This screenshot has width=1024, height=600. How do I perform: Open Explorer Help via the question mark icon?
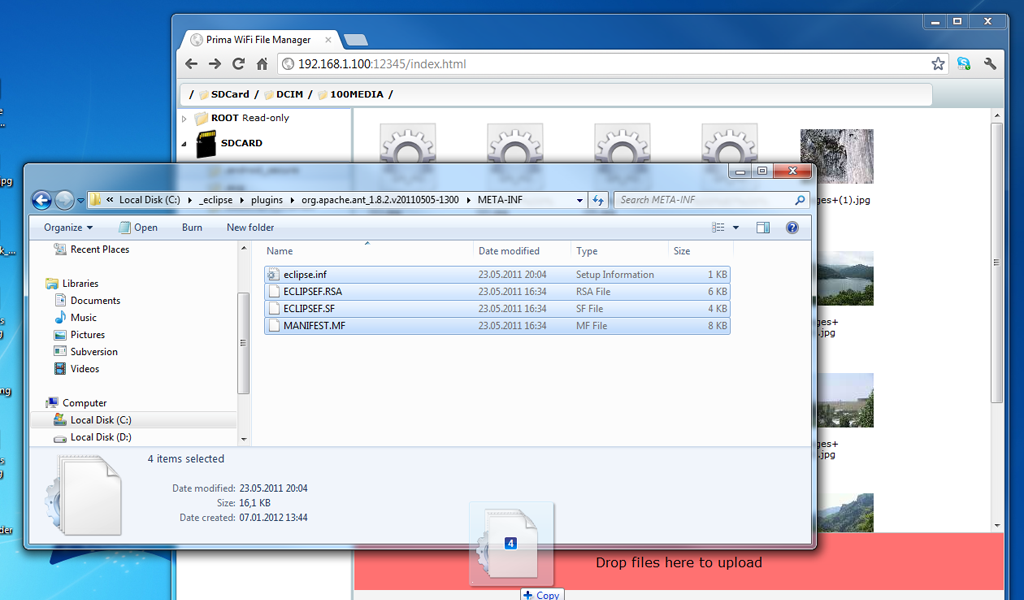(x=792, y=227)
